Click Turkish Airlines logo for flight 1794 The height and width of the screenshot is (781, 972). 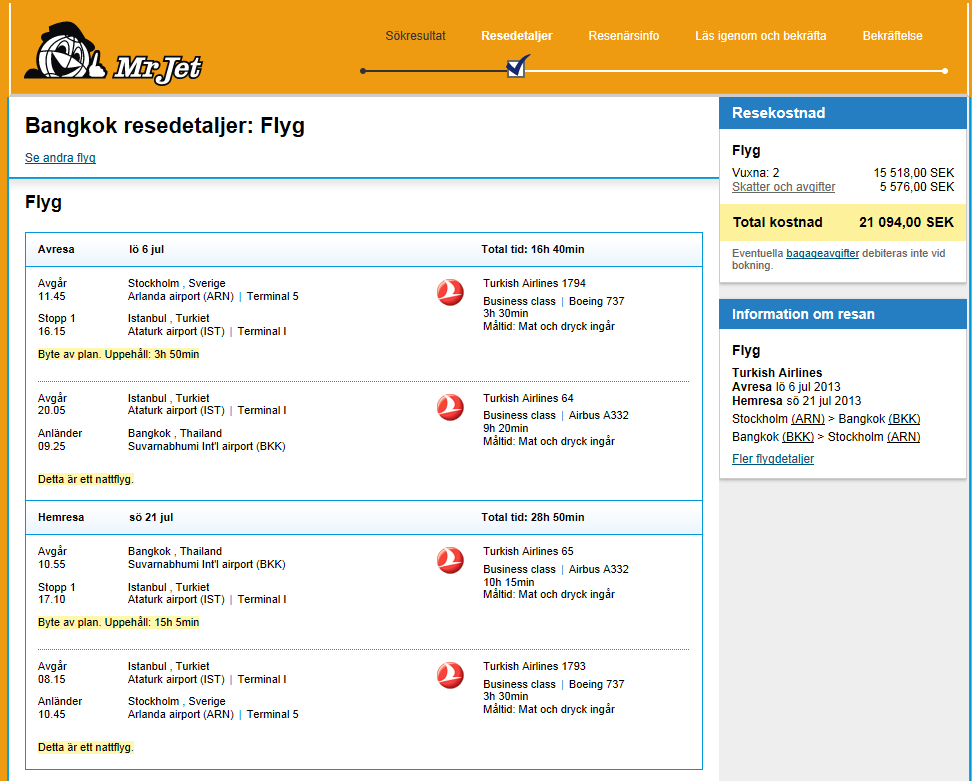(450, 292)
